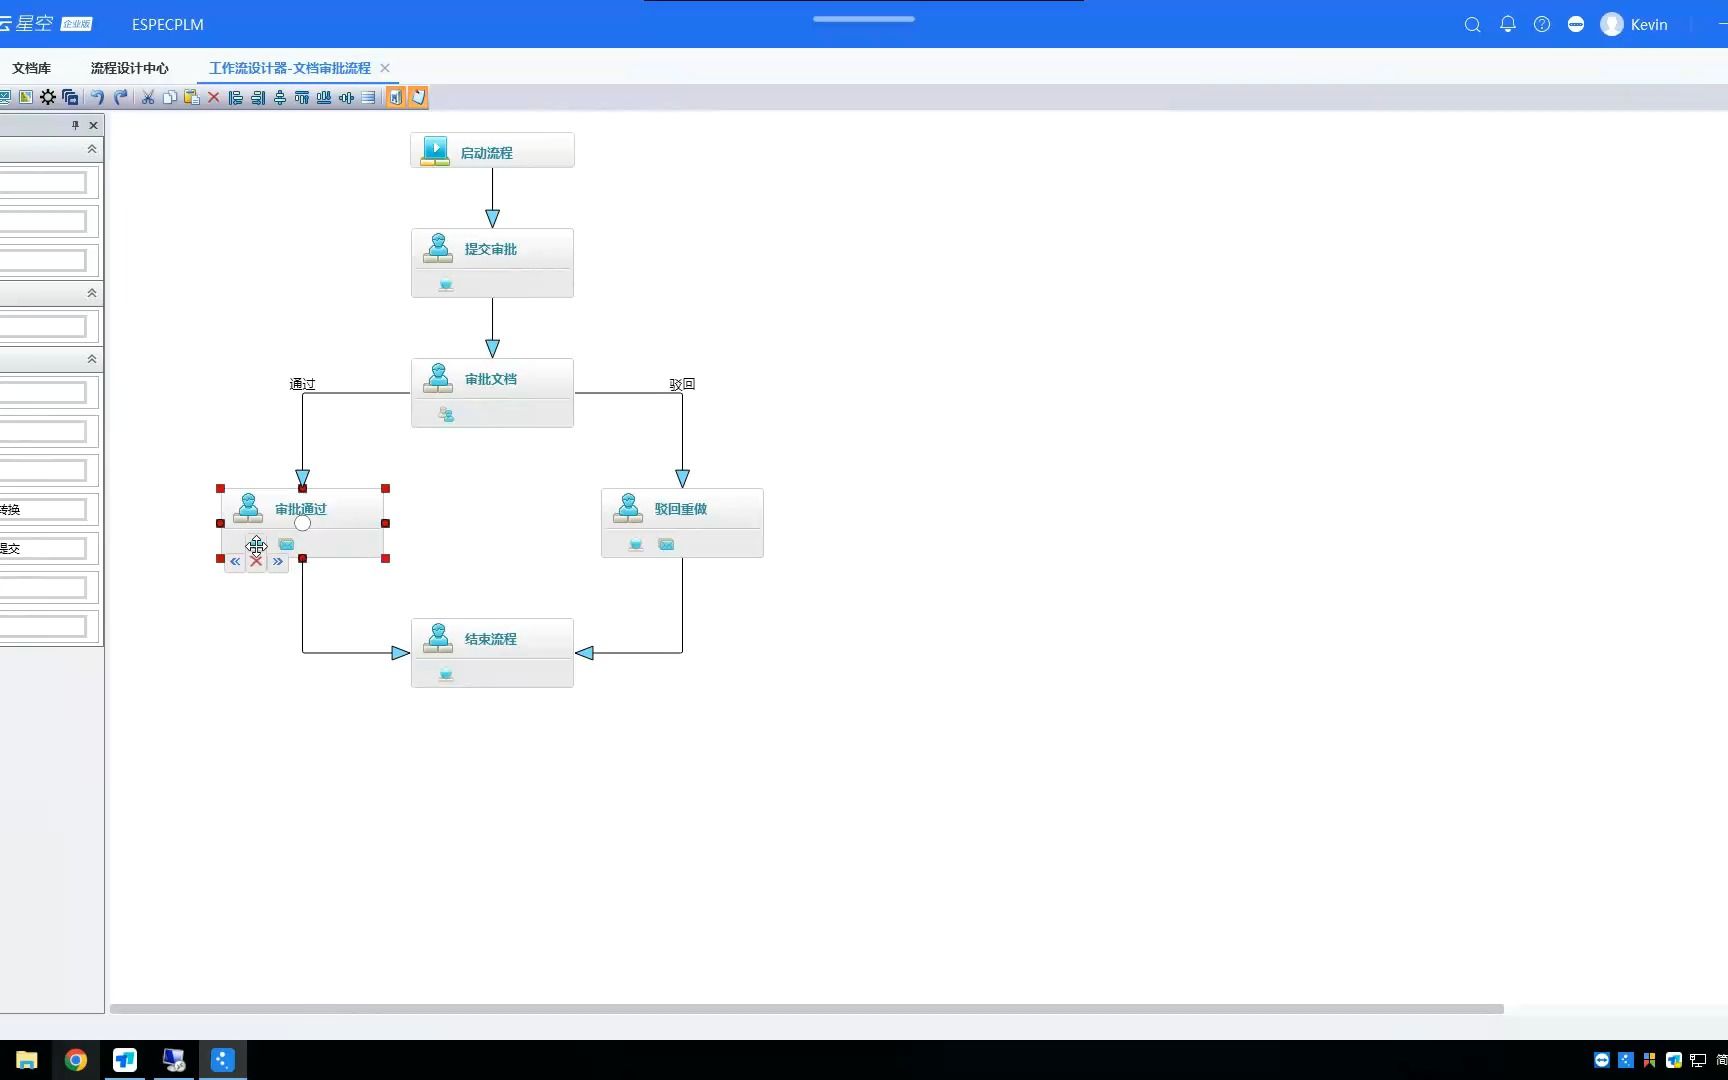The image size is (1728, 1080).
Task: Center nodes horizontally
Action: tap(280, 97)
